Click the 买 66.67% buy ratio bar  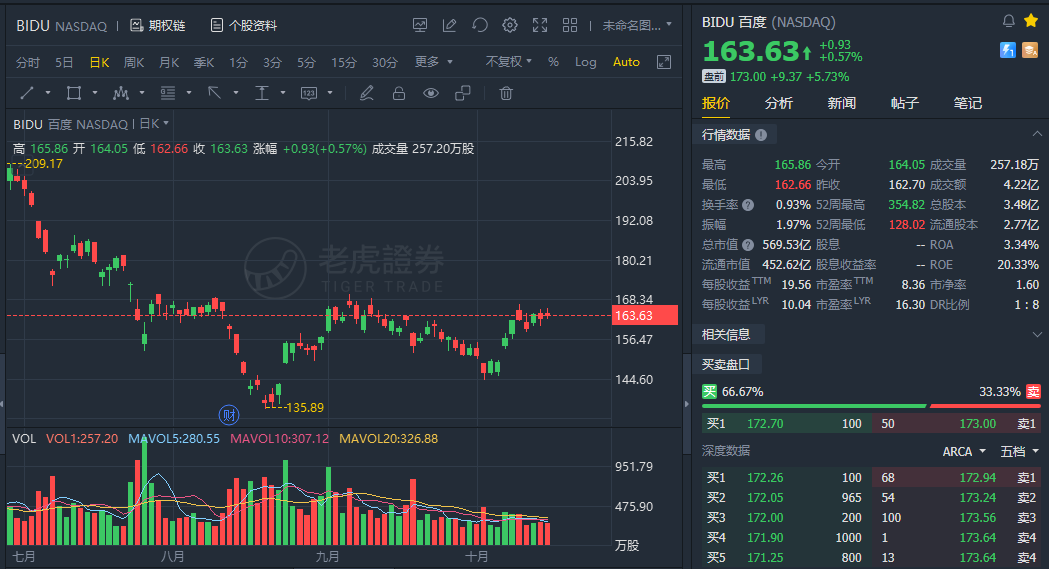pyautogui.click(x=814, y=405)
